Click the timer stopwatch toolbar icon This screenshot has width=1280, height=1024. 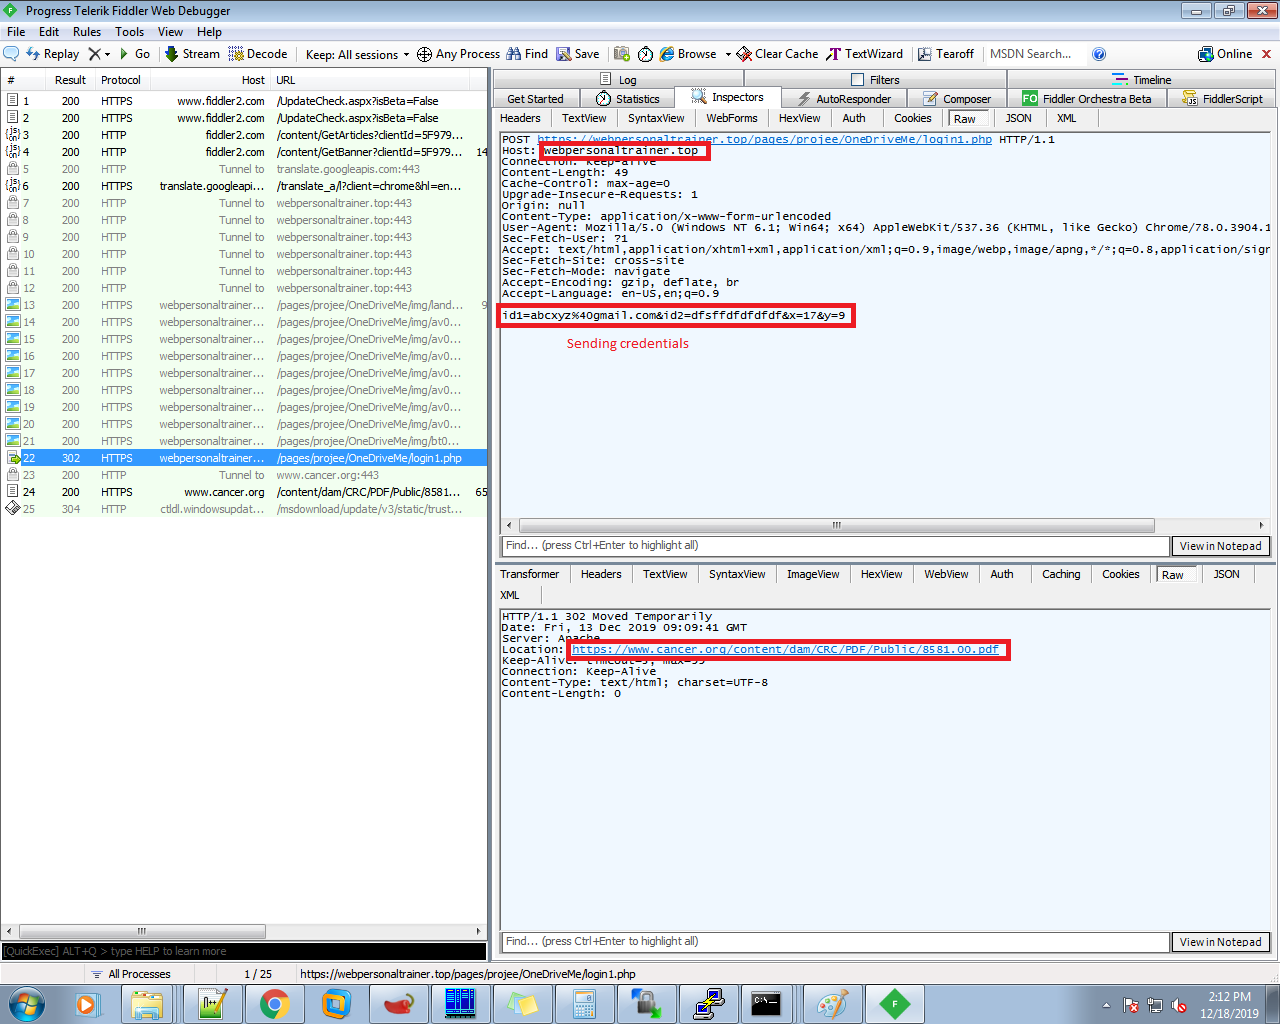645,54
